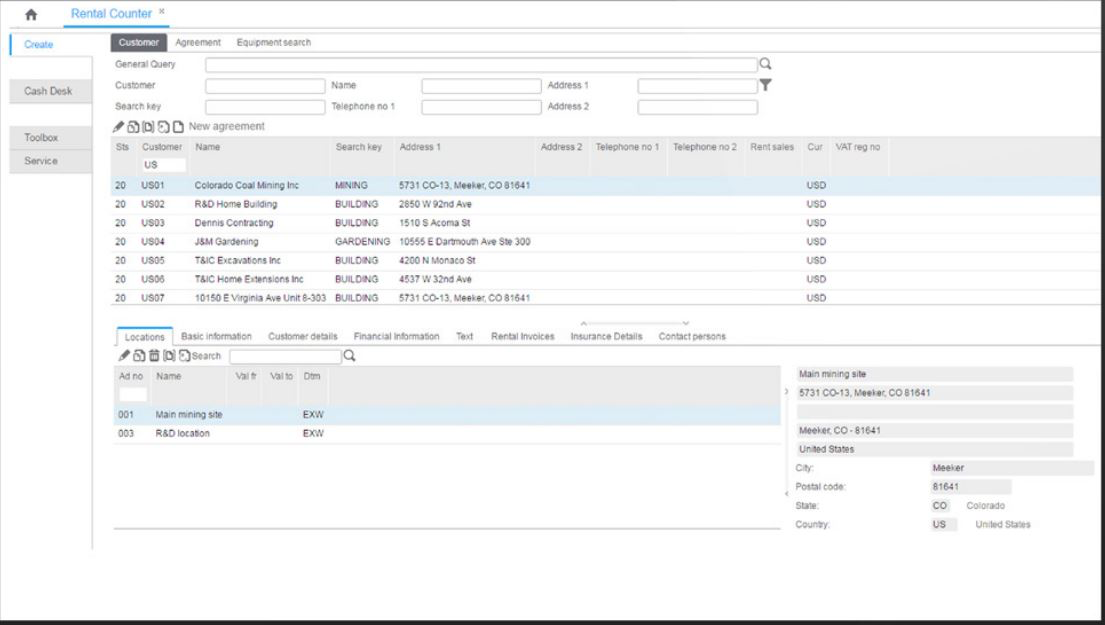Viewport: 1105px width, 625px height.
Task: Switch to the Agreement tab
Action: pos(196,44)
